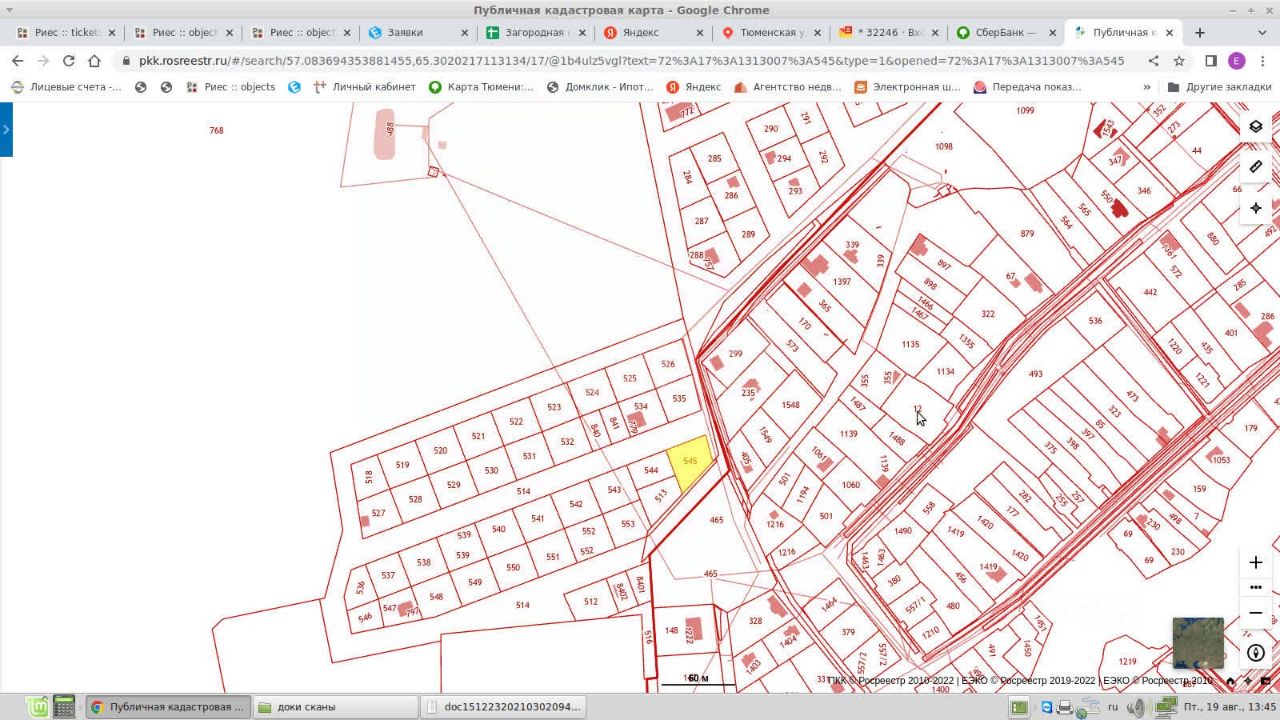Viewport: 1280px width, 720px height.
Task: Click the address bar URL field
Action: pos(630,61)
